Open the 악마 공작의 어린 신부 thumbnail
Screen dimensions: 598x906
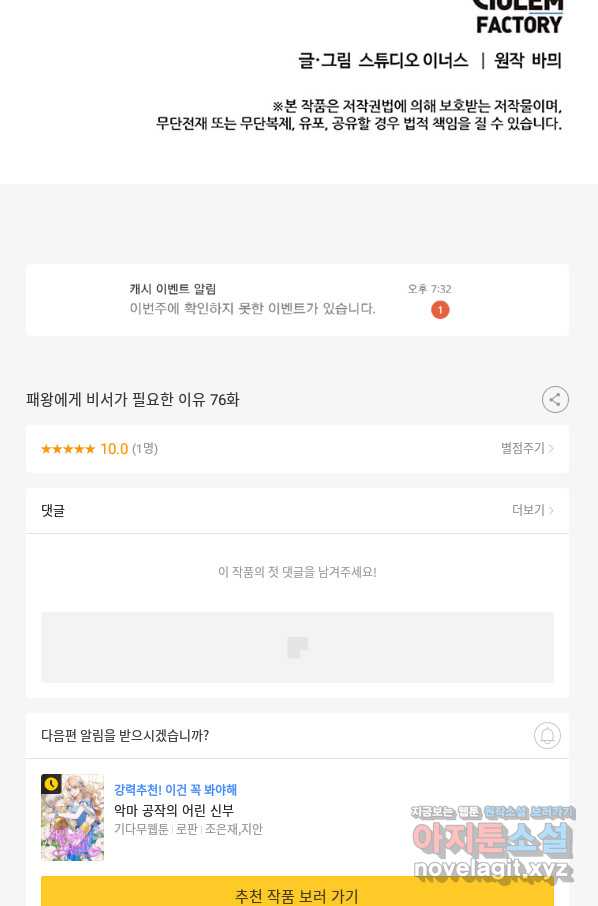click(72, 817)
